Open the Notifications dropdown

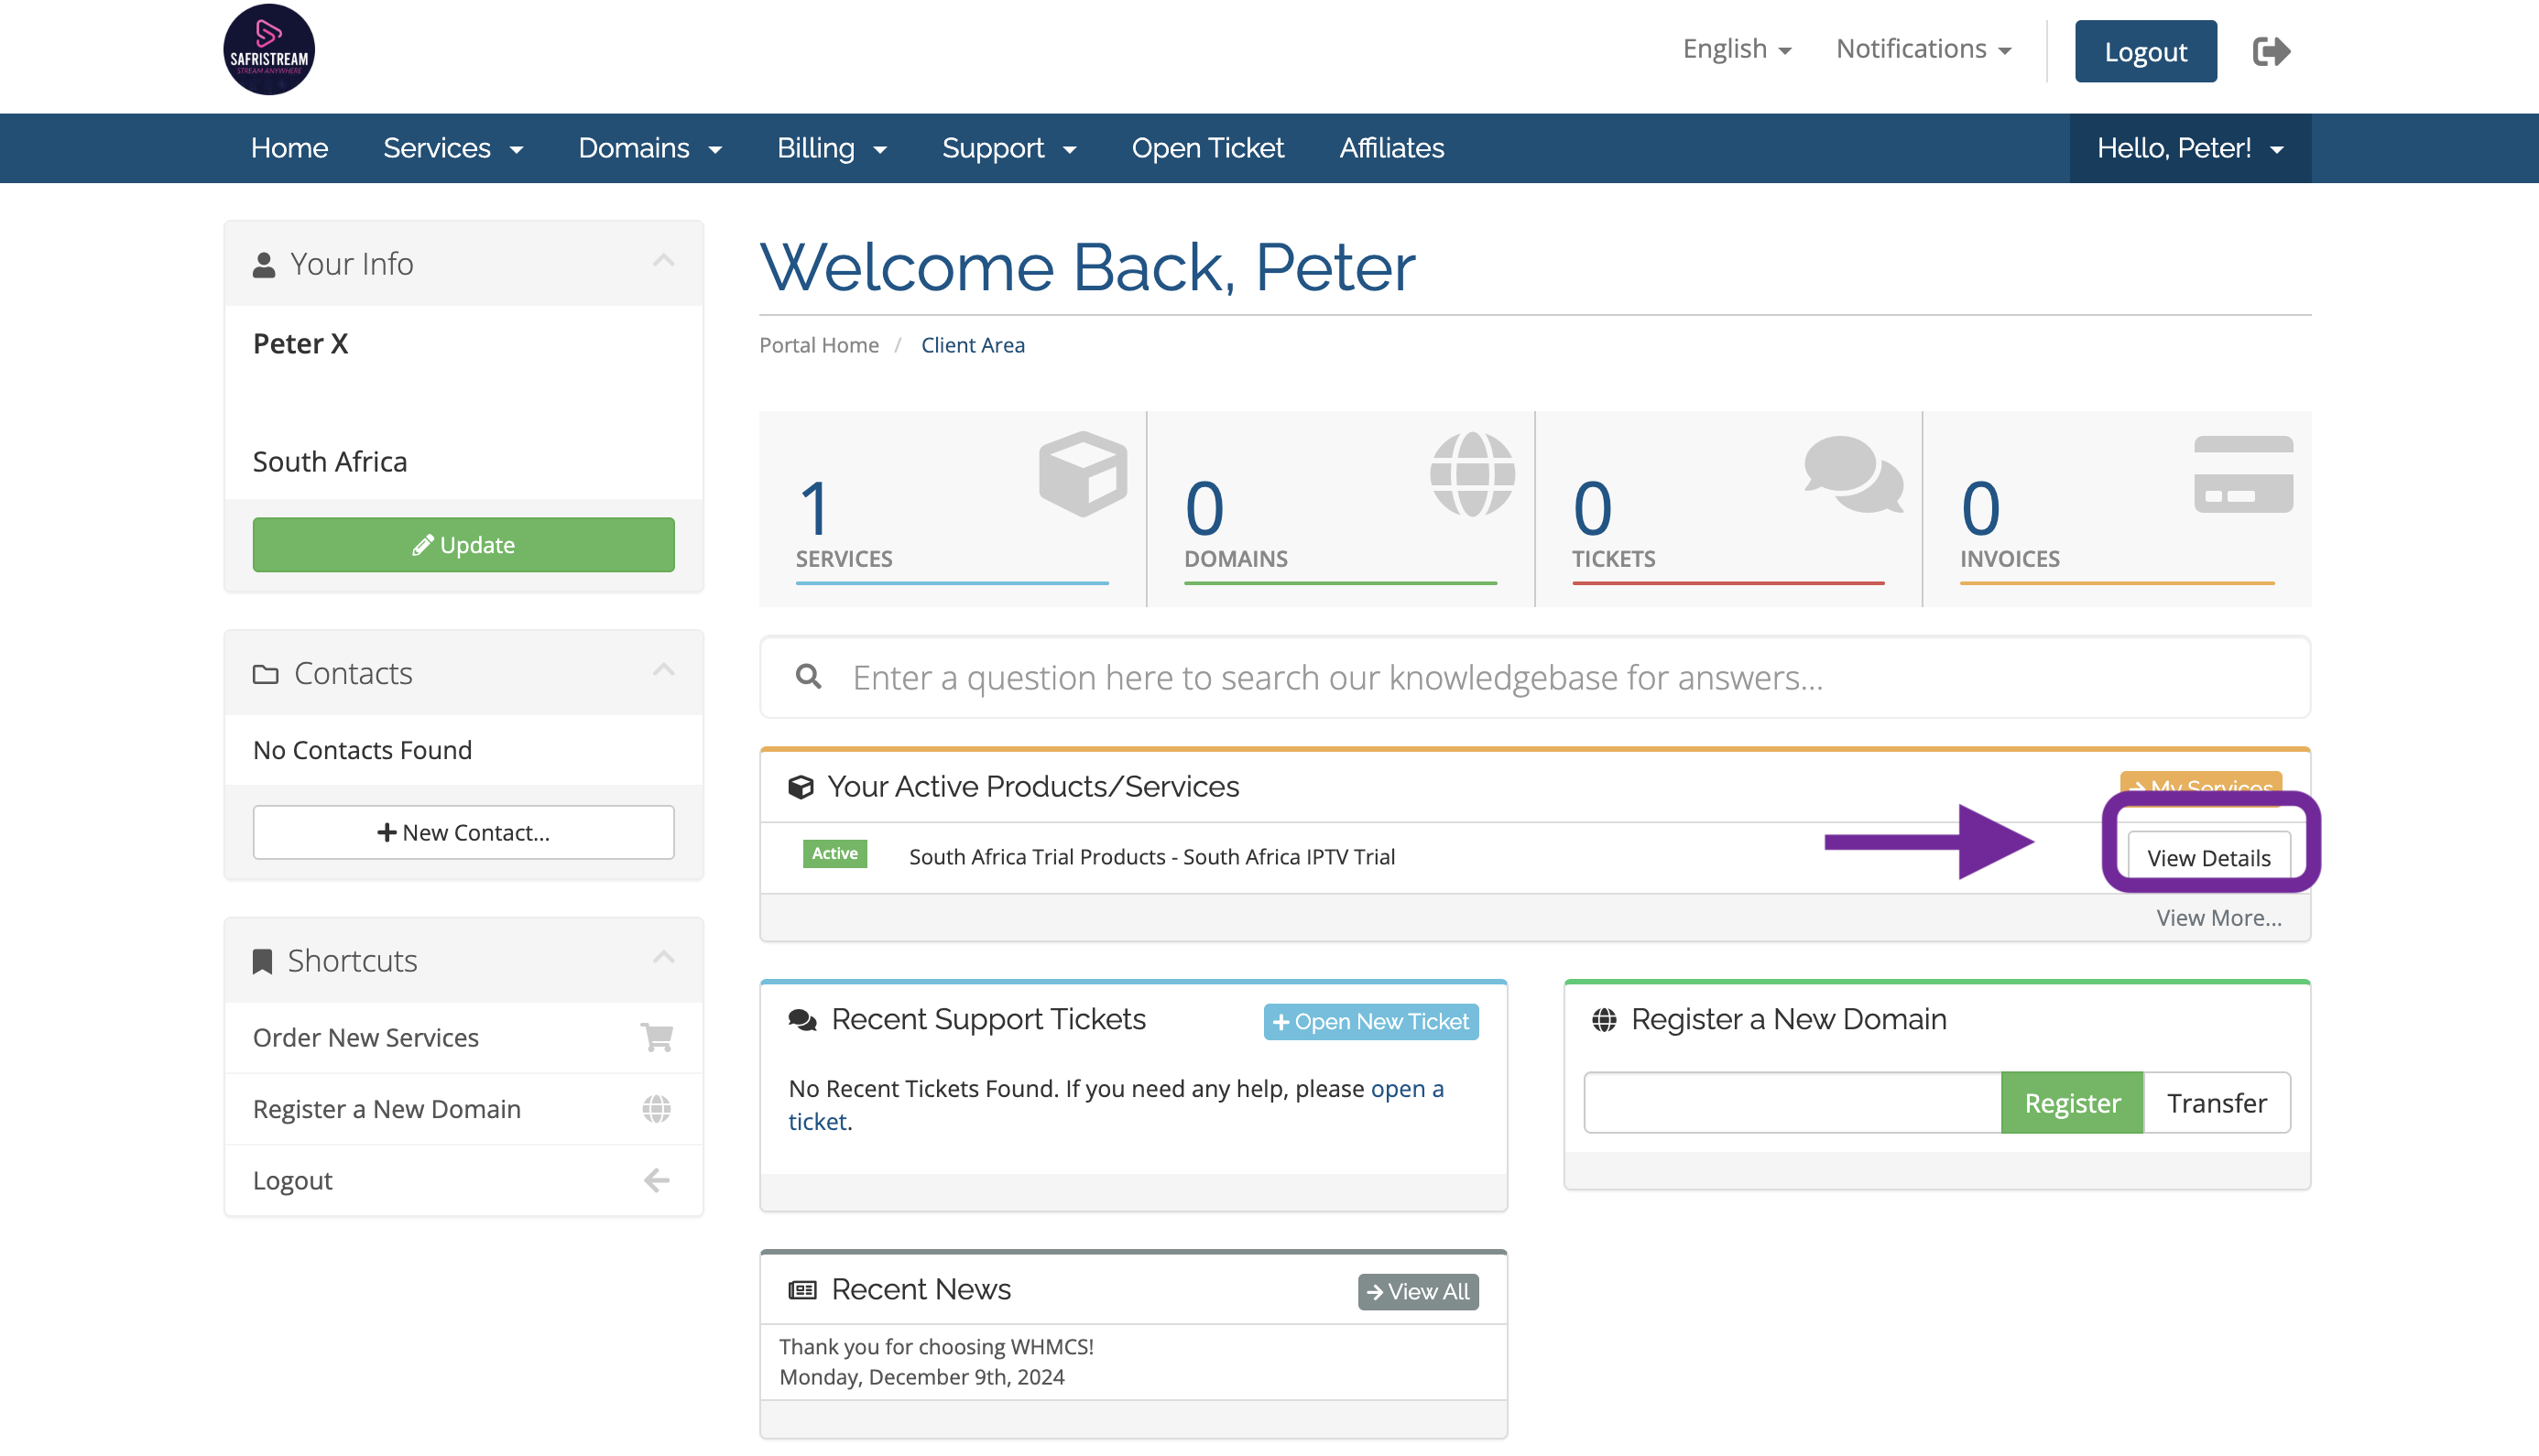pyautogui.click(x=1924, y=49)
